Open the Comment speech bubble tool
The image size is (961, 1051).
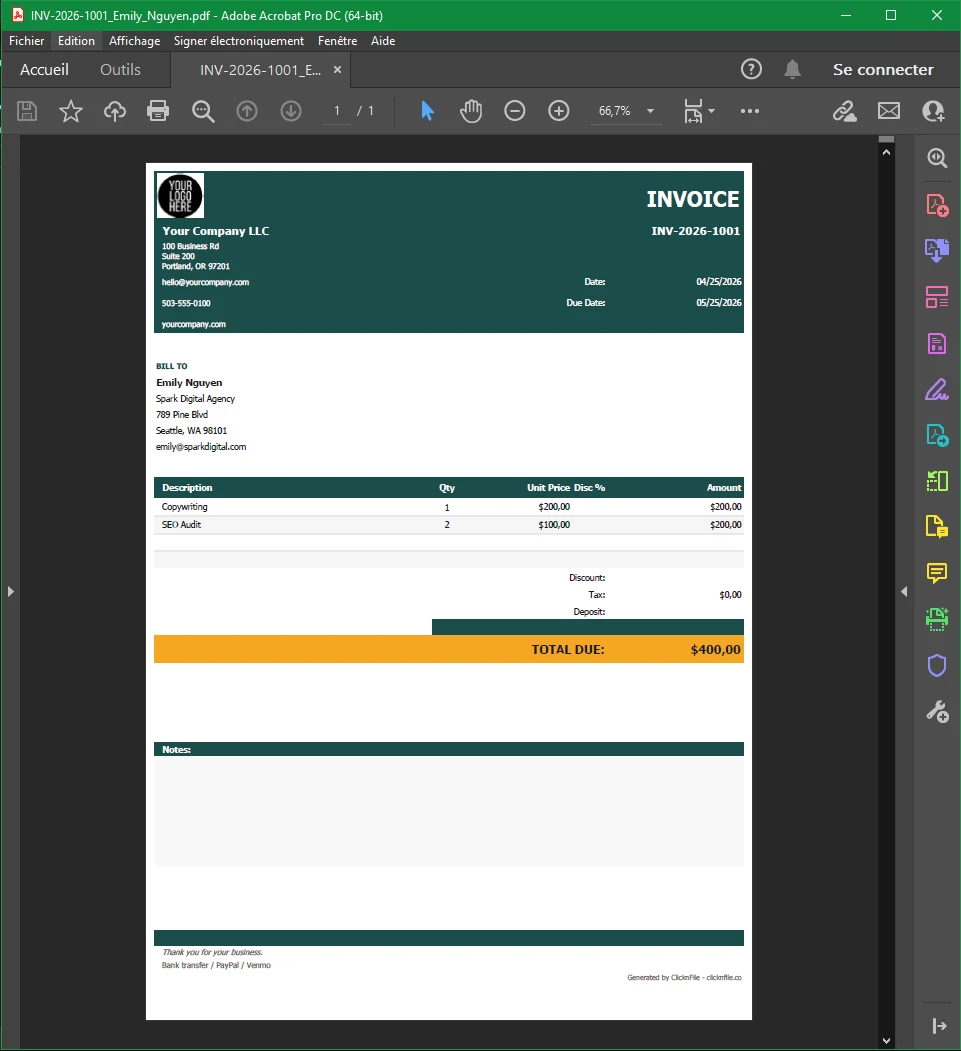pyautogui.click(x=937, y=572)
